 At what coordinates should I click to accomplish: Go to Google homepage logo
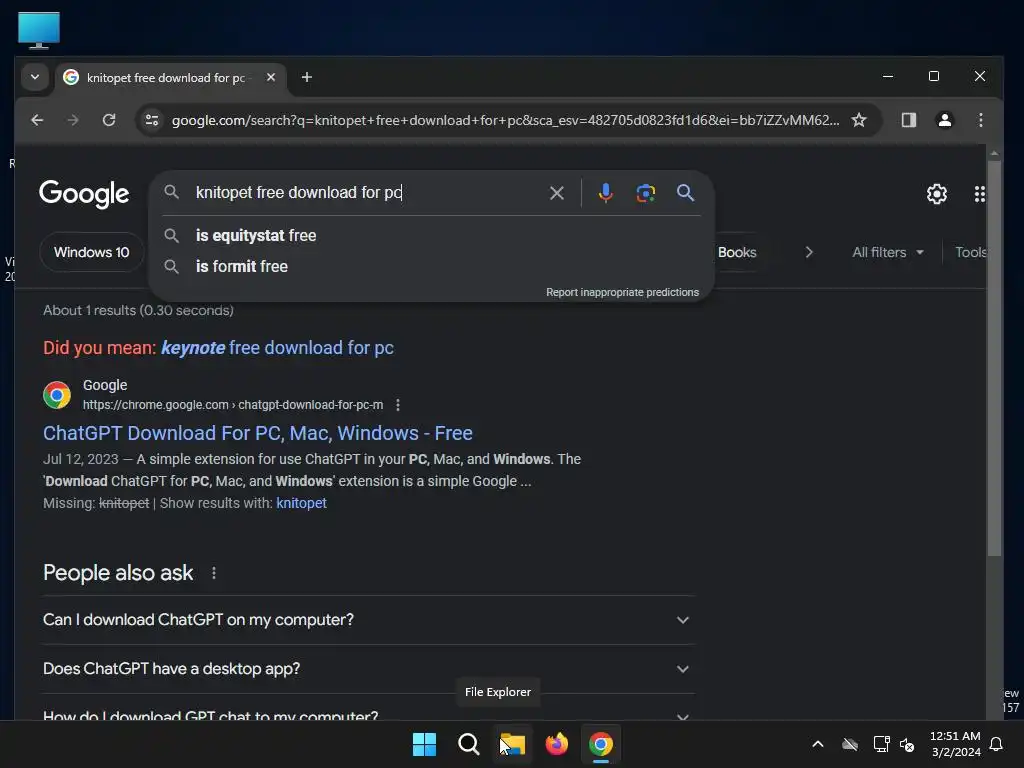[x=84, y=193]
